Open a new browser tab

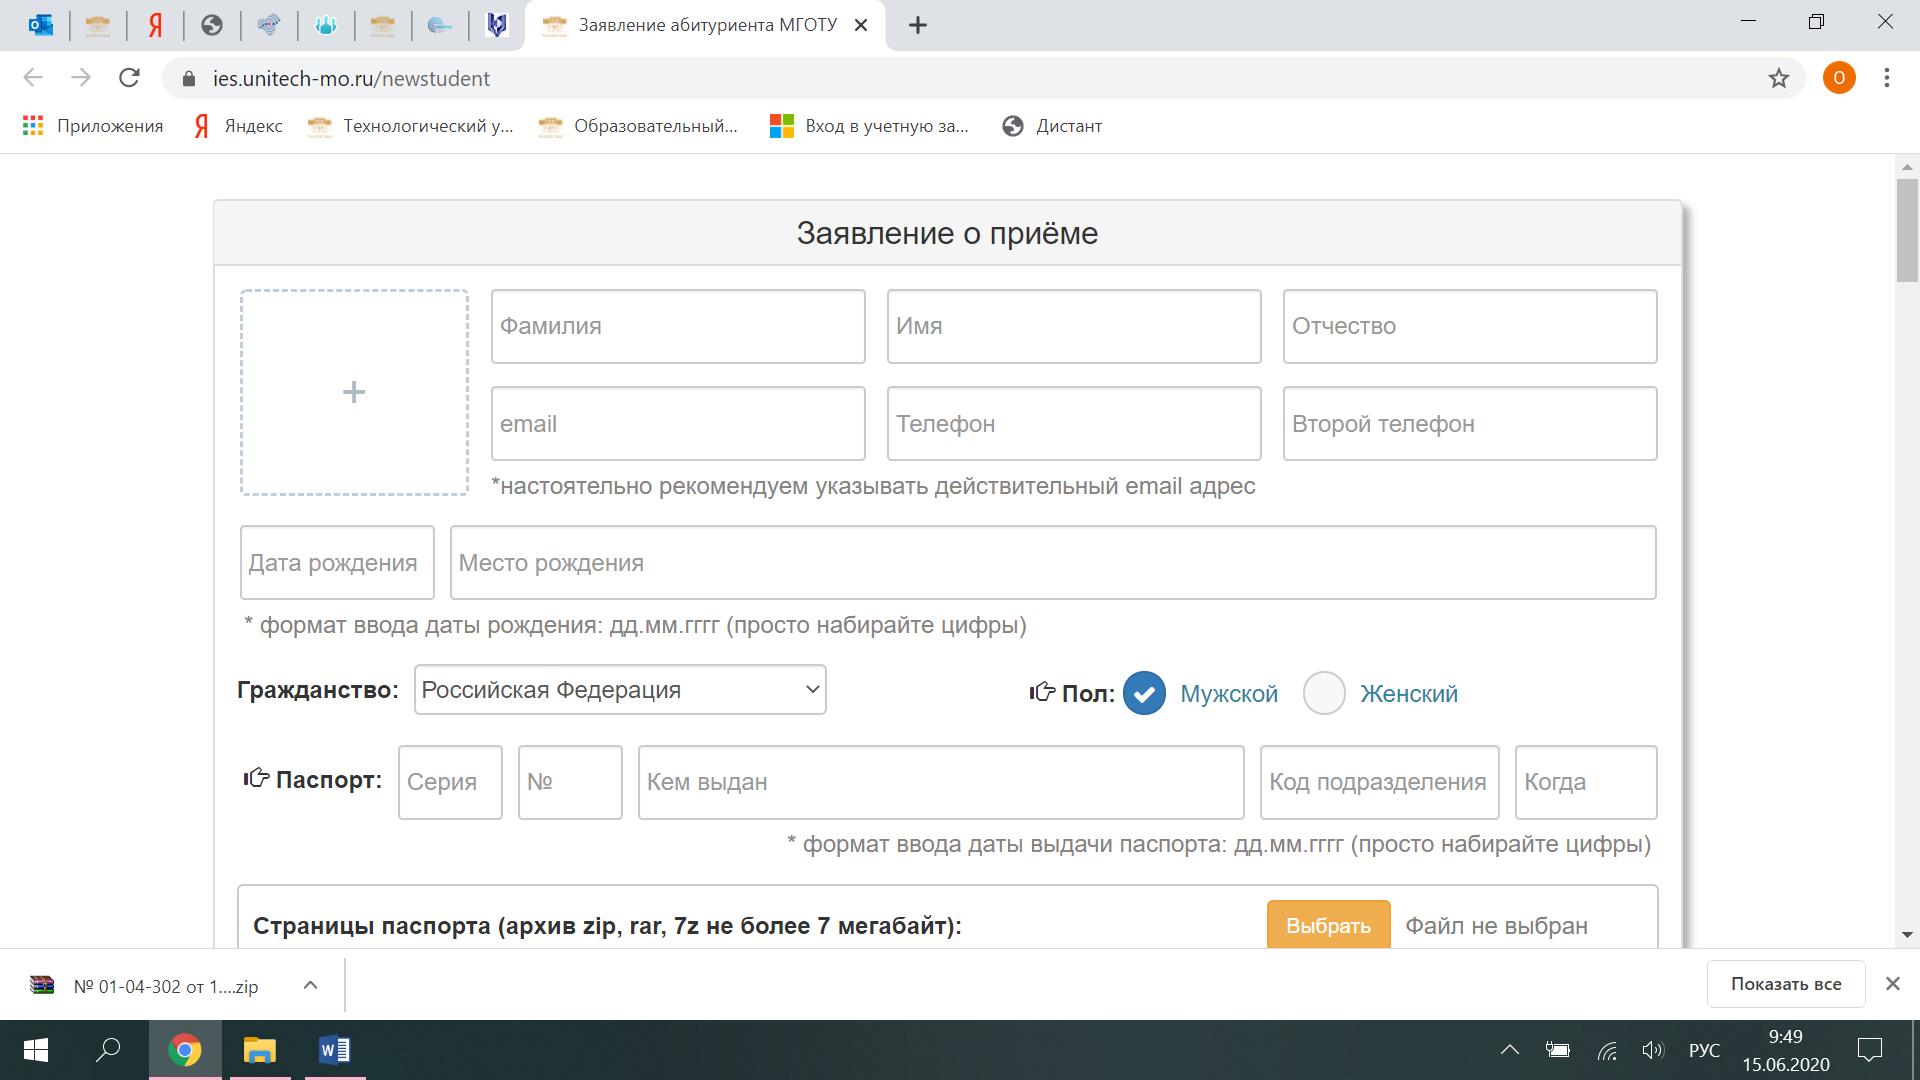coord(917,26)
